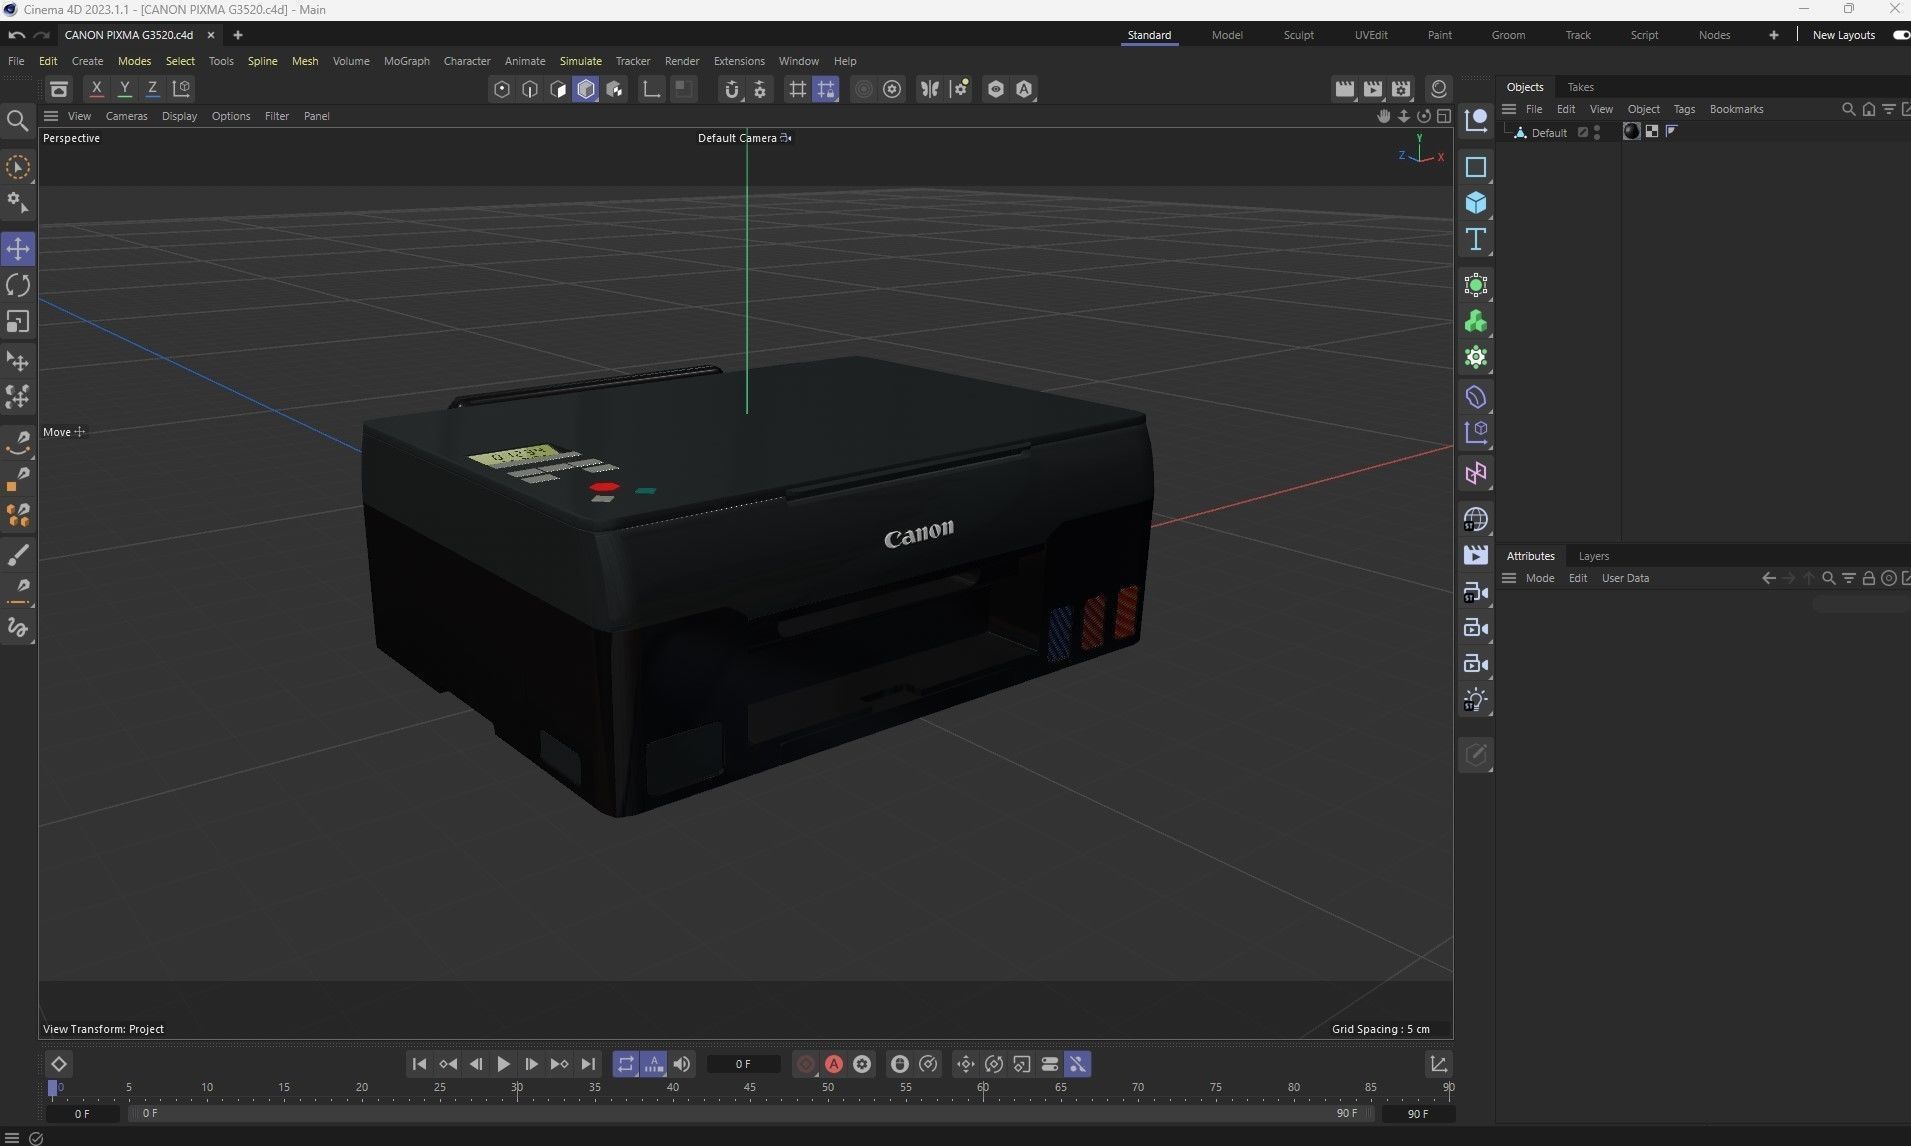Open the Display viewport menu
Viewport: 1911px width, 1146px height.
point(180,116)
